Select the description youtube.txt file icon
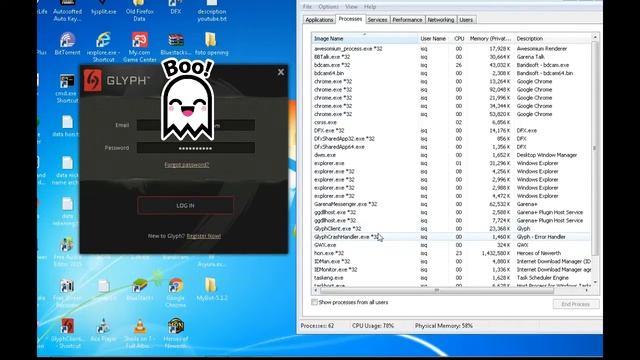This screenshot has width=640, height=360. click(211, 11)
